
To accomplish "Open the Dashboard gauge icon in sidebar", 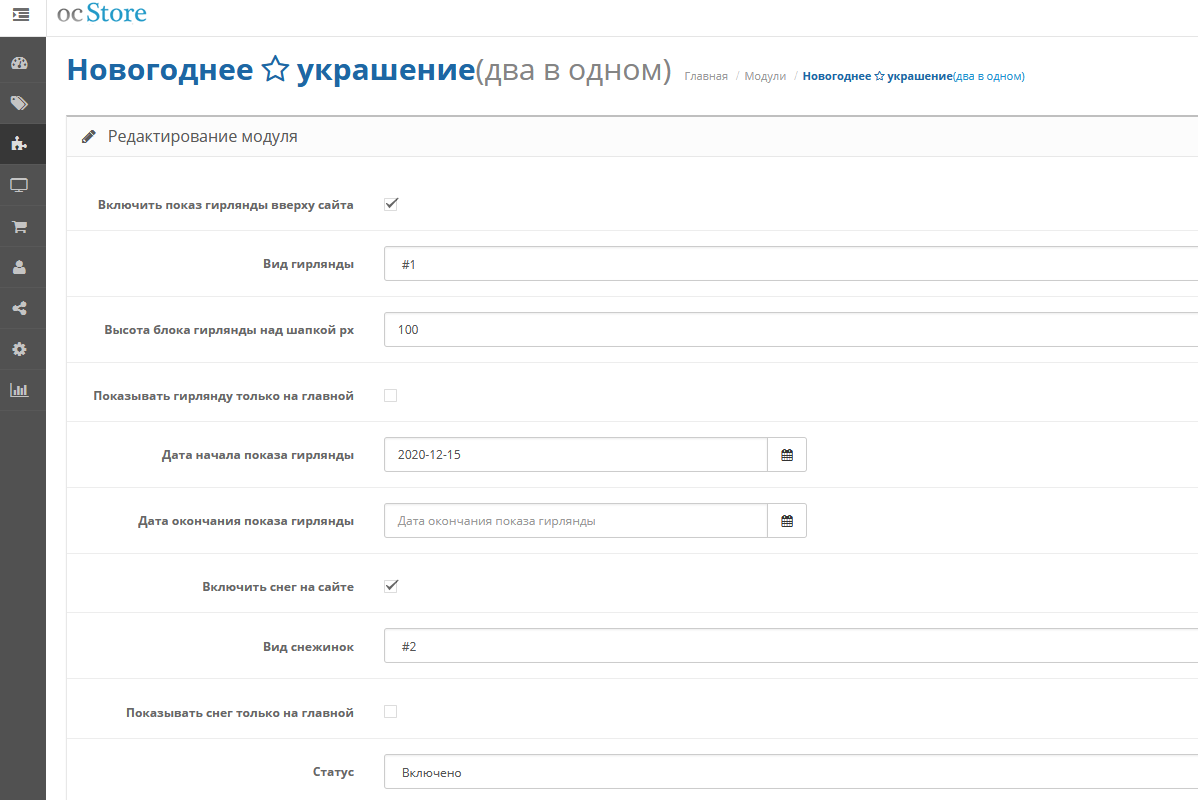I will coord(19,63).
